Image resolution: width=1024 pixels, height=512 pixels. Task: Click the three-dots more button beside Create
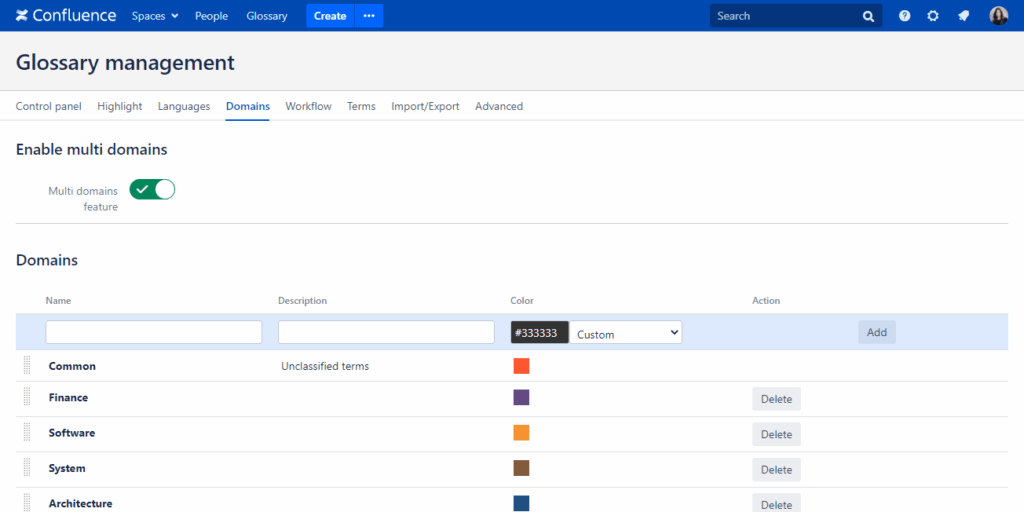(369, 16)
